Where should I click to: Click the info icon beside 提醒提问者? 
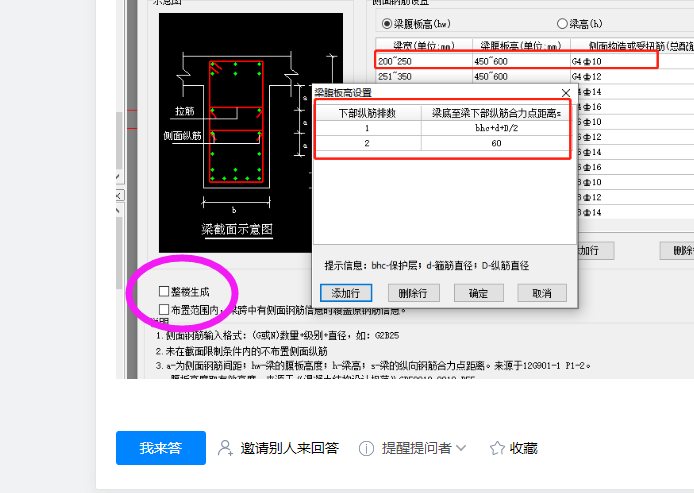coord(366,448)
